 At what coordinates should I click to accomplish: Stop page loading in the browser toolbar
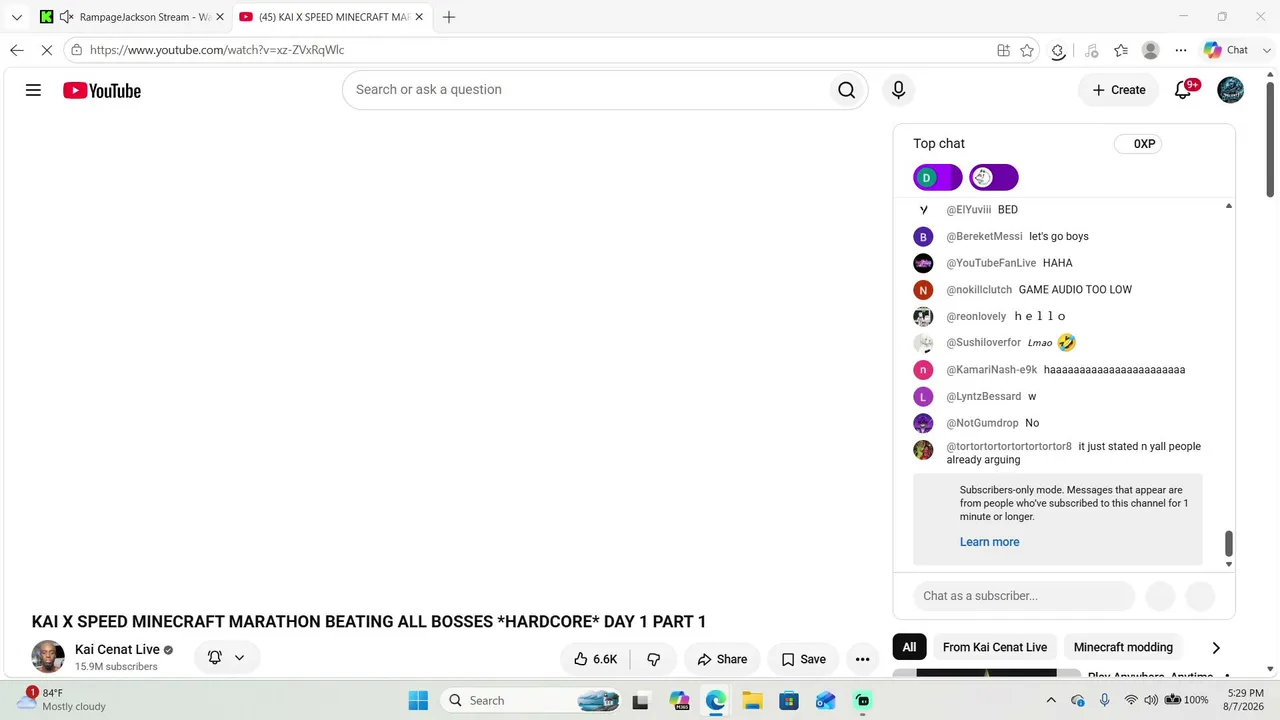coord(46,50)
